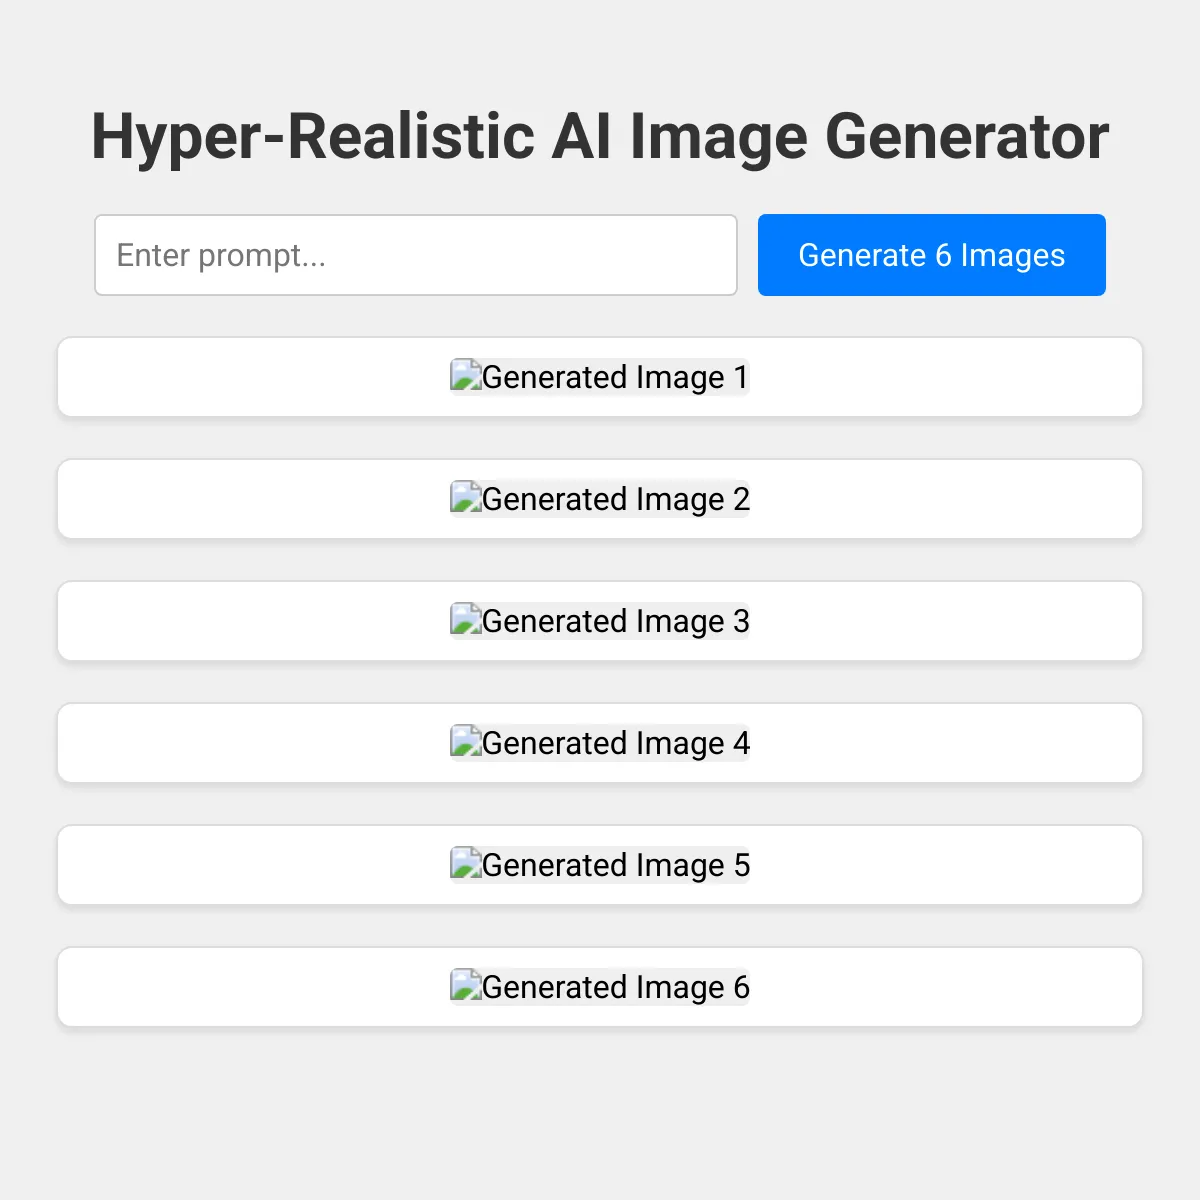Screen dimensions: 1200x1200
Task: Focus the Enter prompt text field
Action: (x=416, y=255)
